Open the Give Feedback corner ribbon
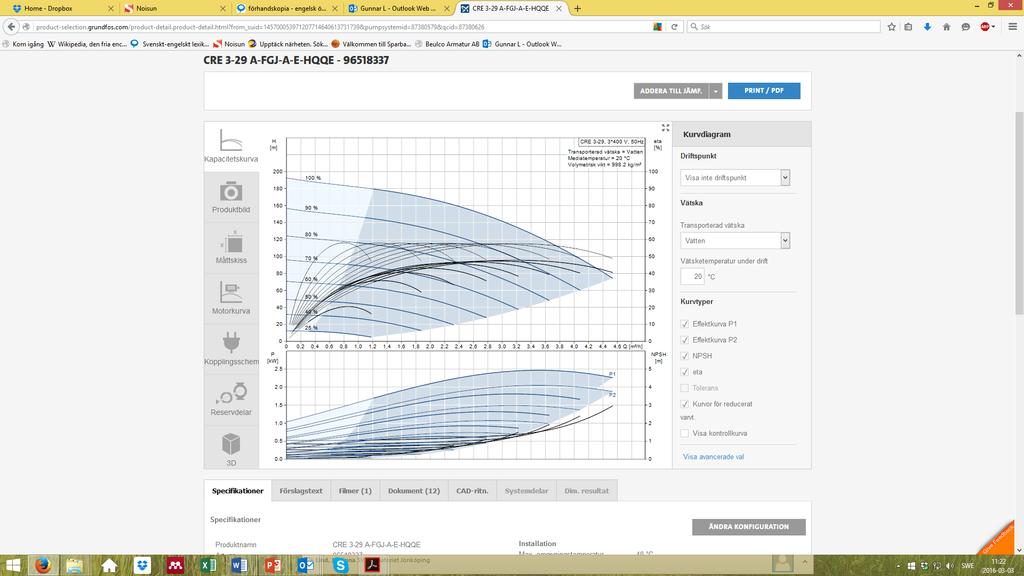The height and width of the screenshot is (576, 1024). click(999, 538)
